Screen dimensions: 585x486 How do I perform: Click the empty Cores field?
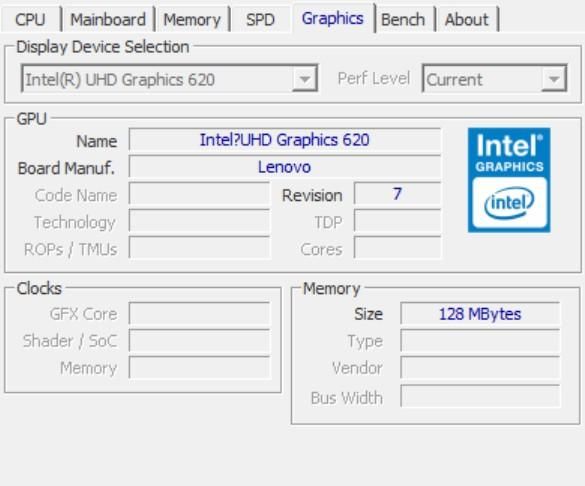[x=397, y=248]
